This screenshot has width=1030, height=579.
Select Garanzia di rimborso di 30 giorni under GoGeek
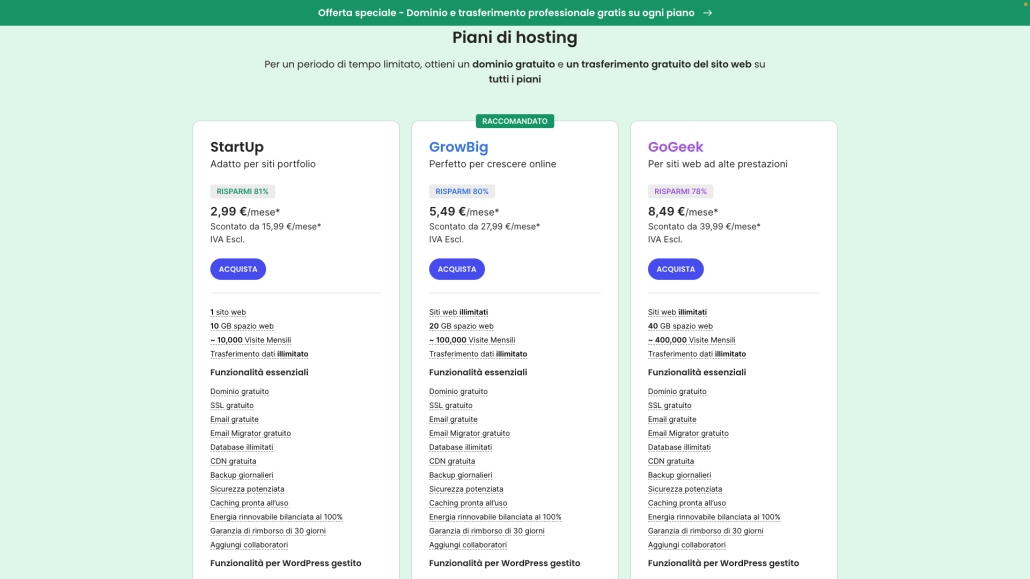(704, 531)
